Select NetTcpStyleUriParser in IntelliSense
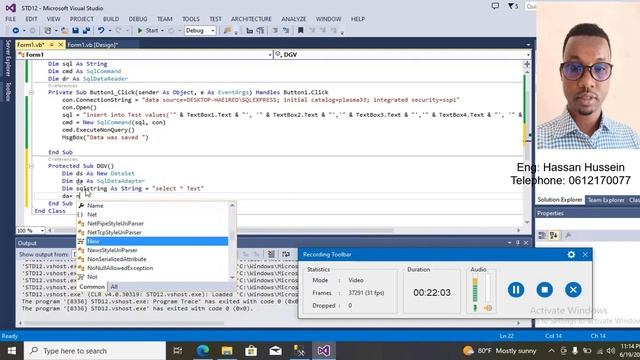 153,233
